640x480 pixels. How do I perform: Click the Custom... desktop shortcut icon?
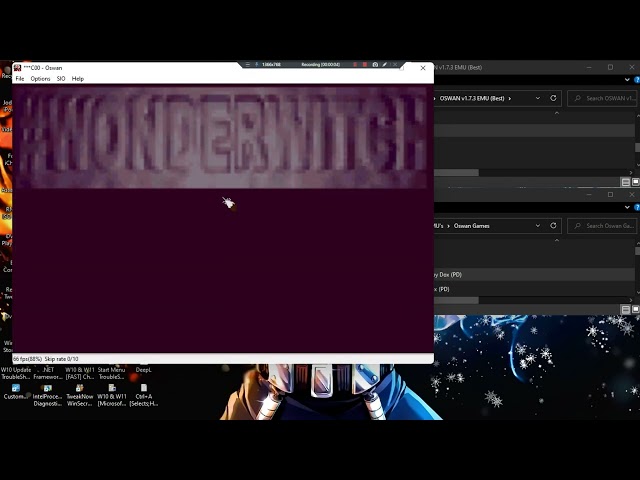pyautogui.click(x=16, y=388)
